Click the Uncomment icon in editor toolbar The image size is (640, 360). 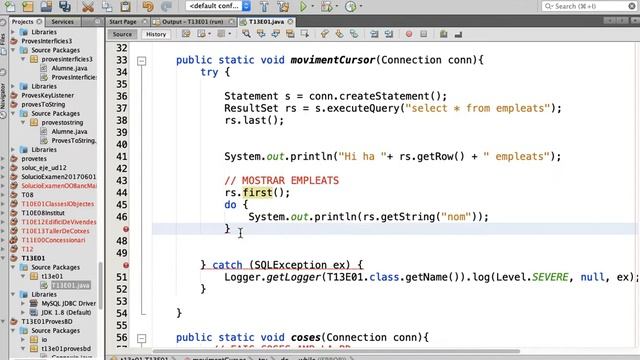[458, 34]
